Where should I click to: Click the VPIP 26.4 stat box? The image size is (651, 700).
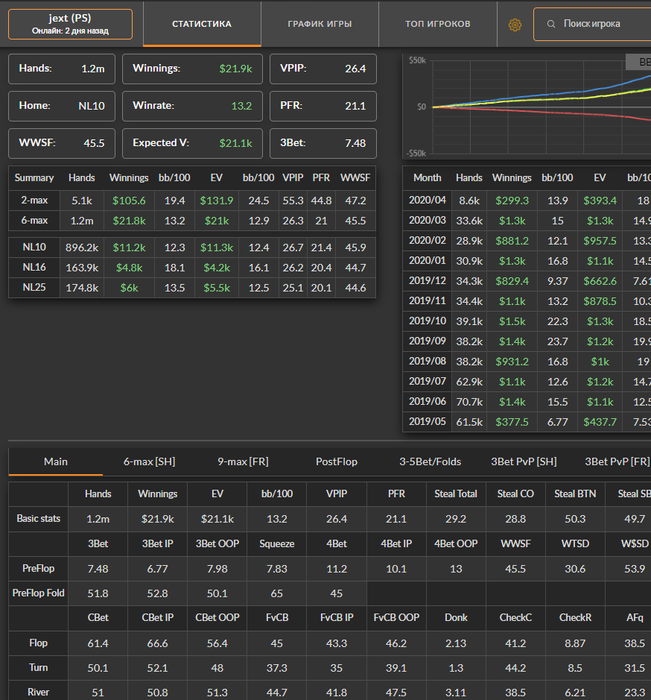pyautogui.click(x=323, y=69)
